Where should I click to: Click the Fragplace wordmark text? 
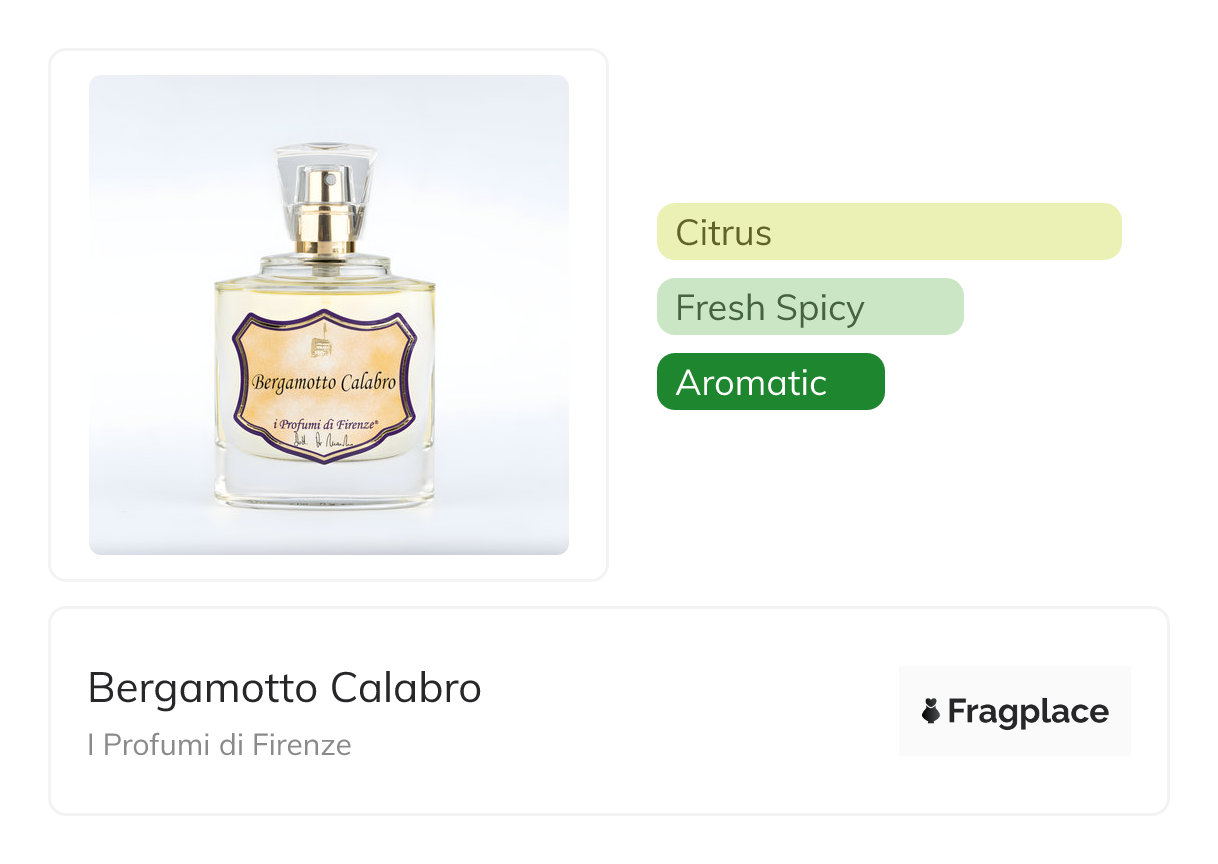click(x=1028, y=712)
